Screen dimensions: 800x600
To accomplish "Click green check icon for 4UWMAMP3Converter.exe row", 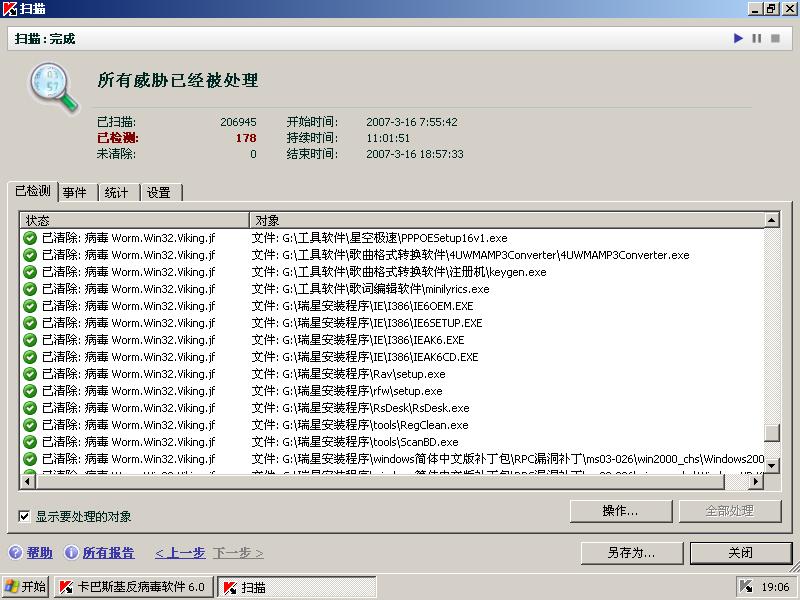I will [x=30, y=255].
